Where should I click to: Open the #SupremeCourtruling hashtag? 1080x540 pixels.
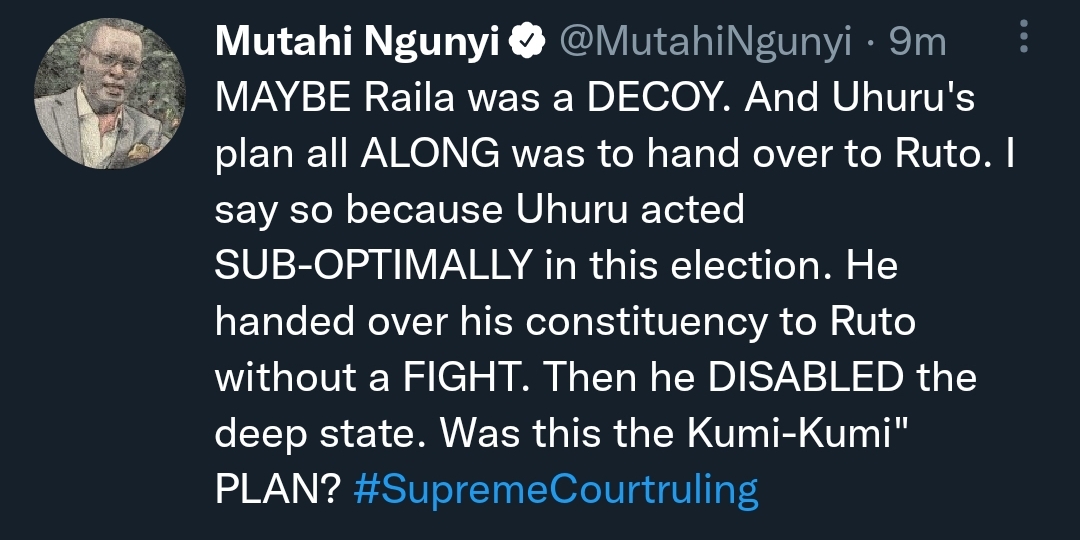click(x=556, y=491)
